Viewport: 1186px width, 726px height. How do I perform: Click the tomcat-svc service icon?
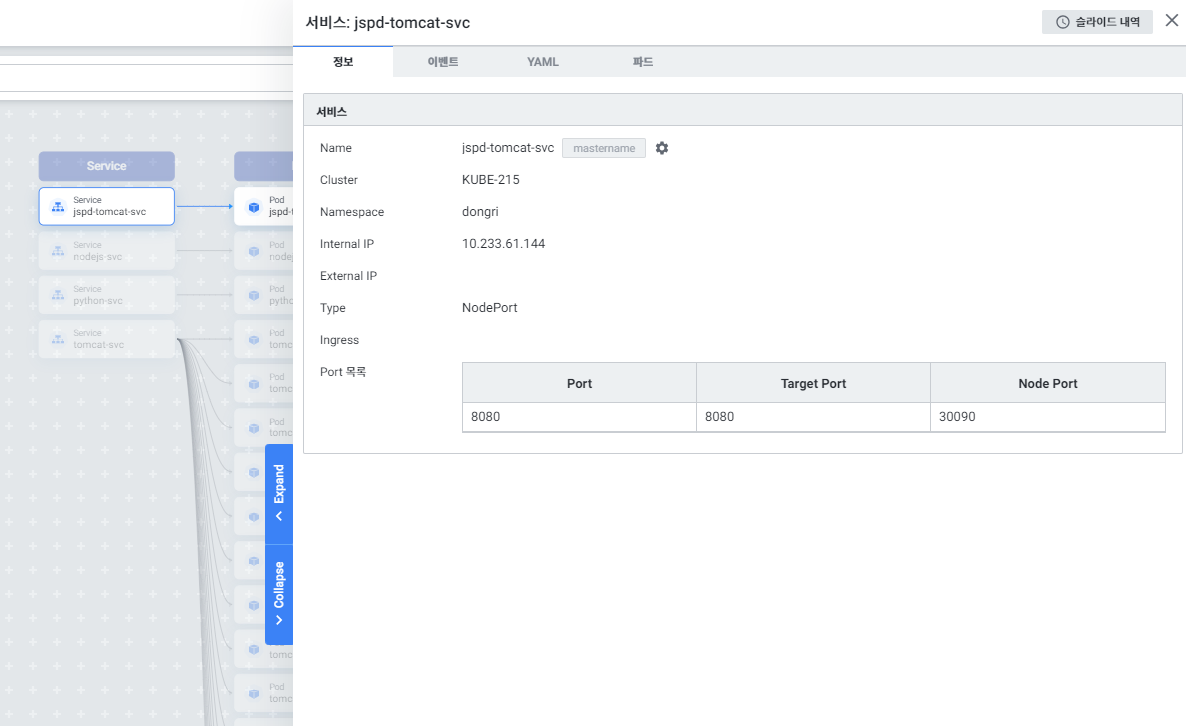point(58,339)
